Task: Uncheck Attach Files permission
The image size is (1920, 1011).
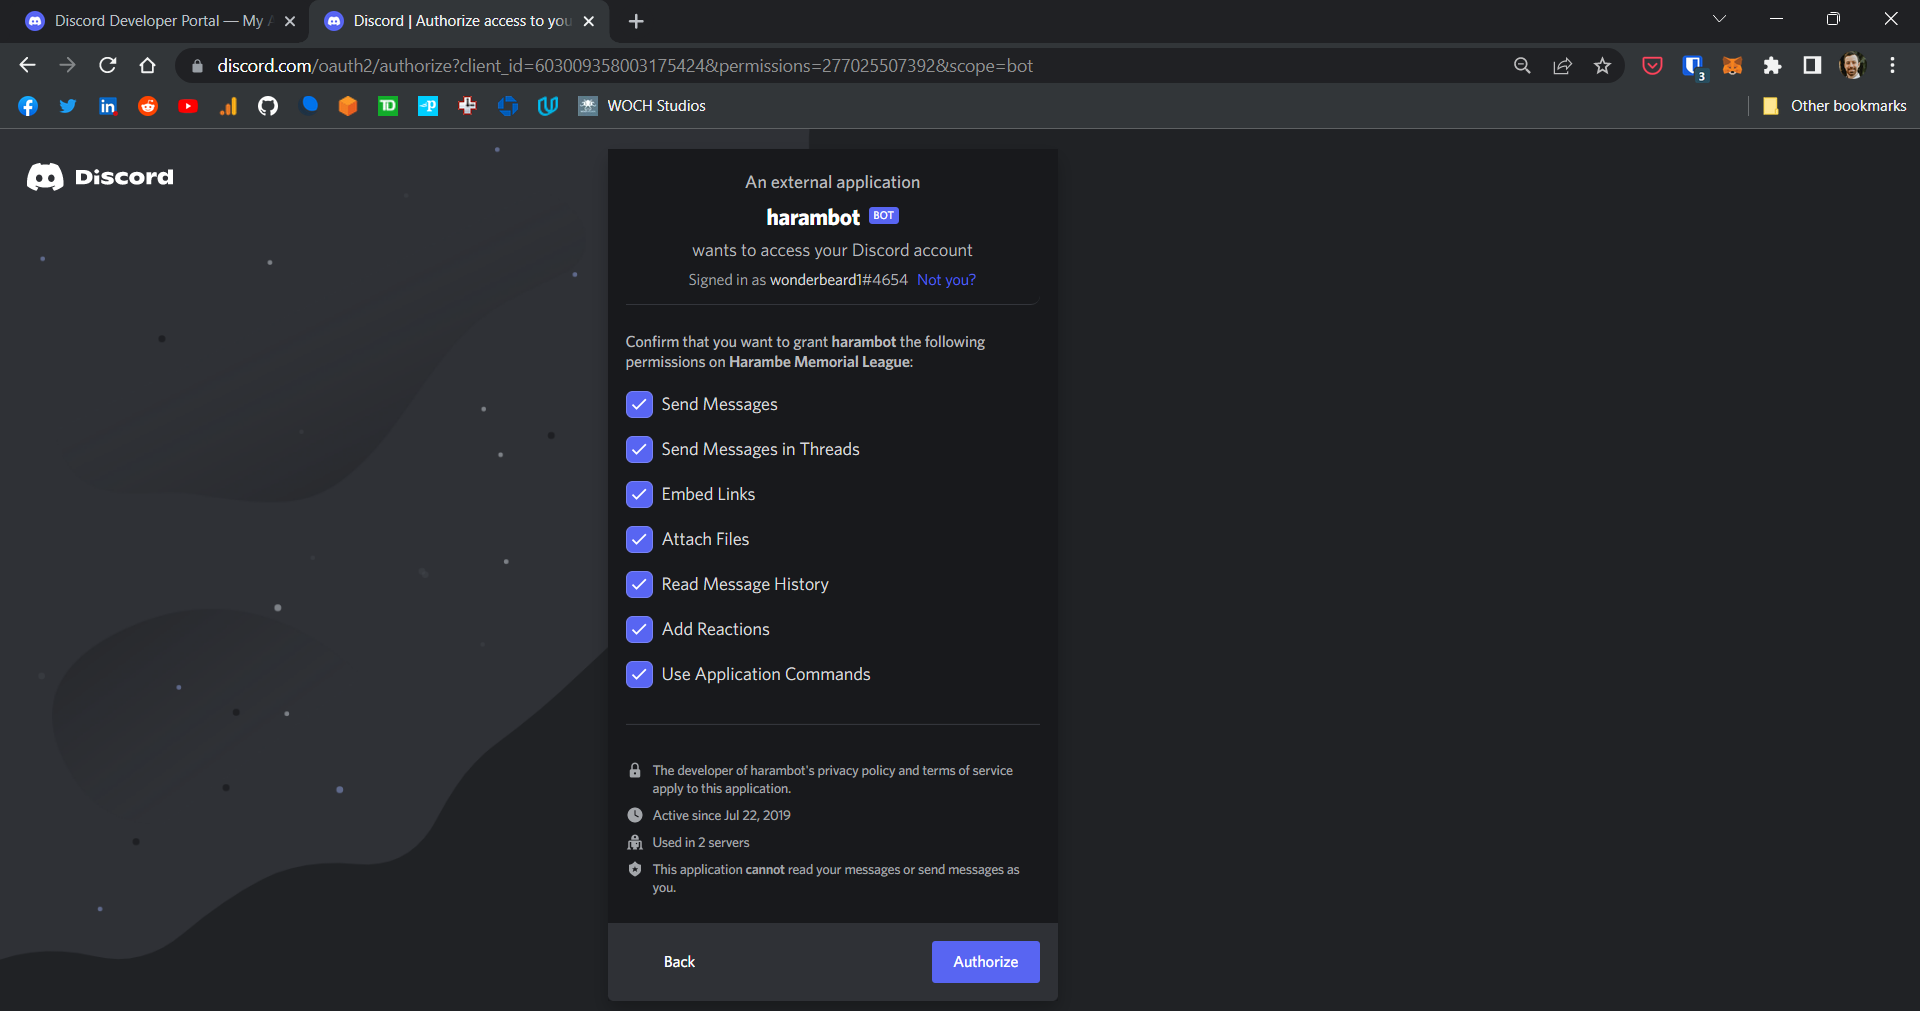Action: tap(639, 539)
